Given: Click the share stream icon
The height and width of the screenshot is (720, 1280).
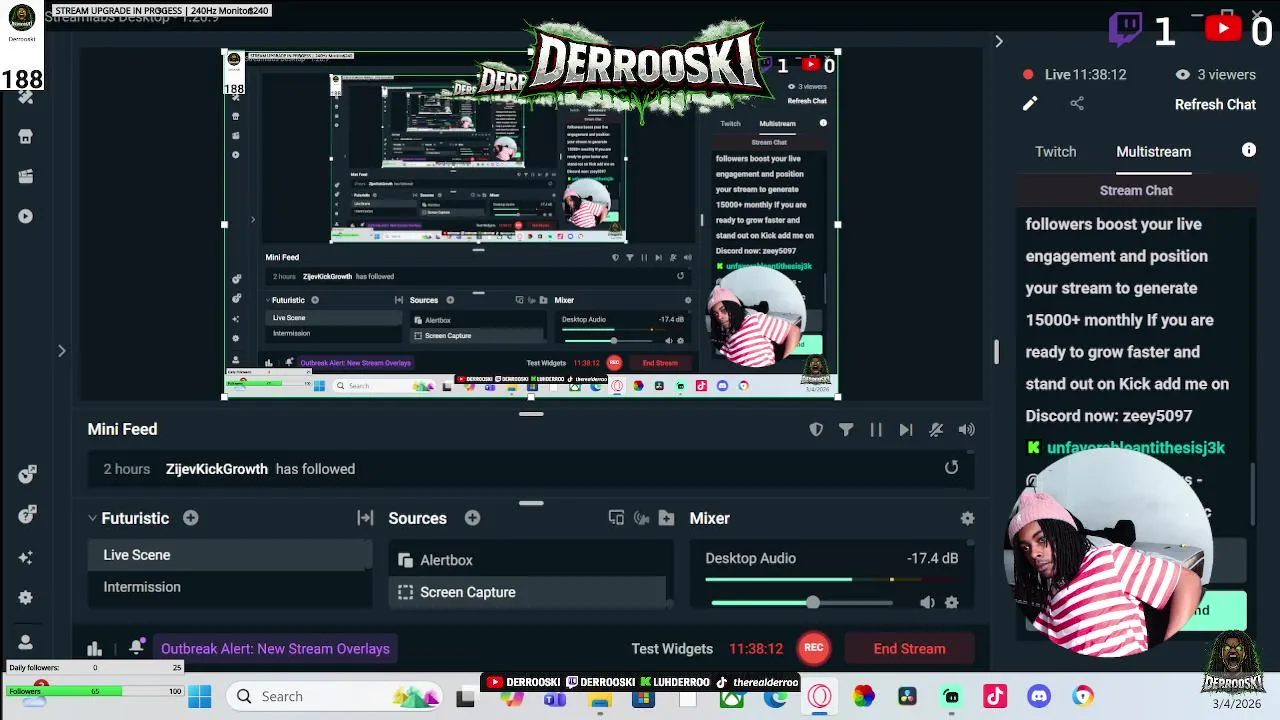Looking at the screenshot, I should click(1077, 103).
